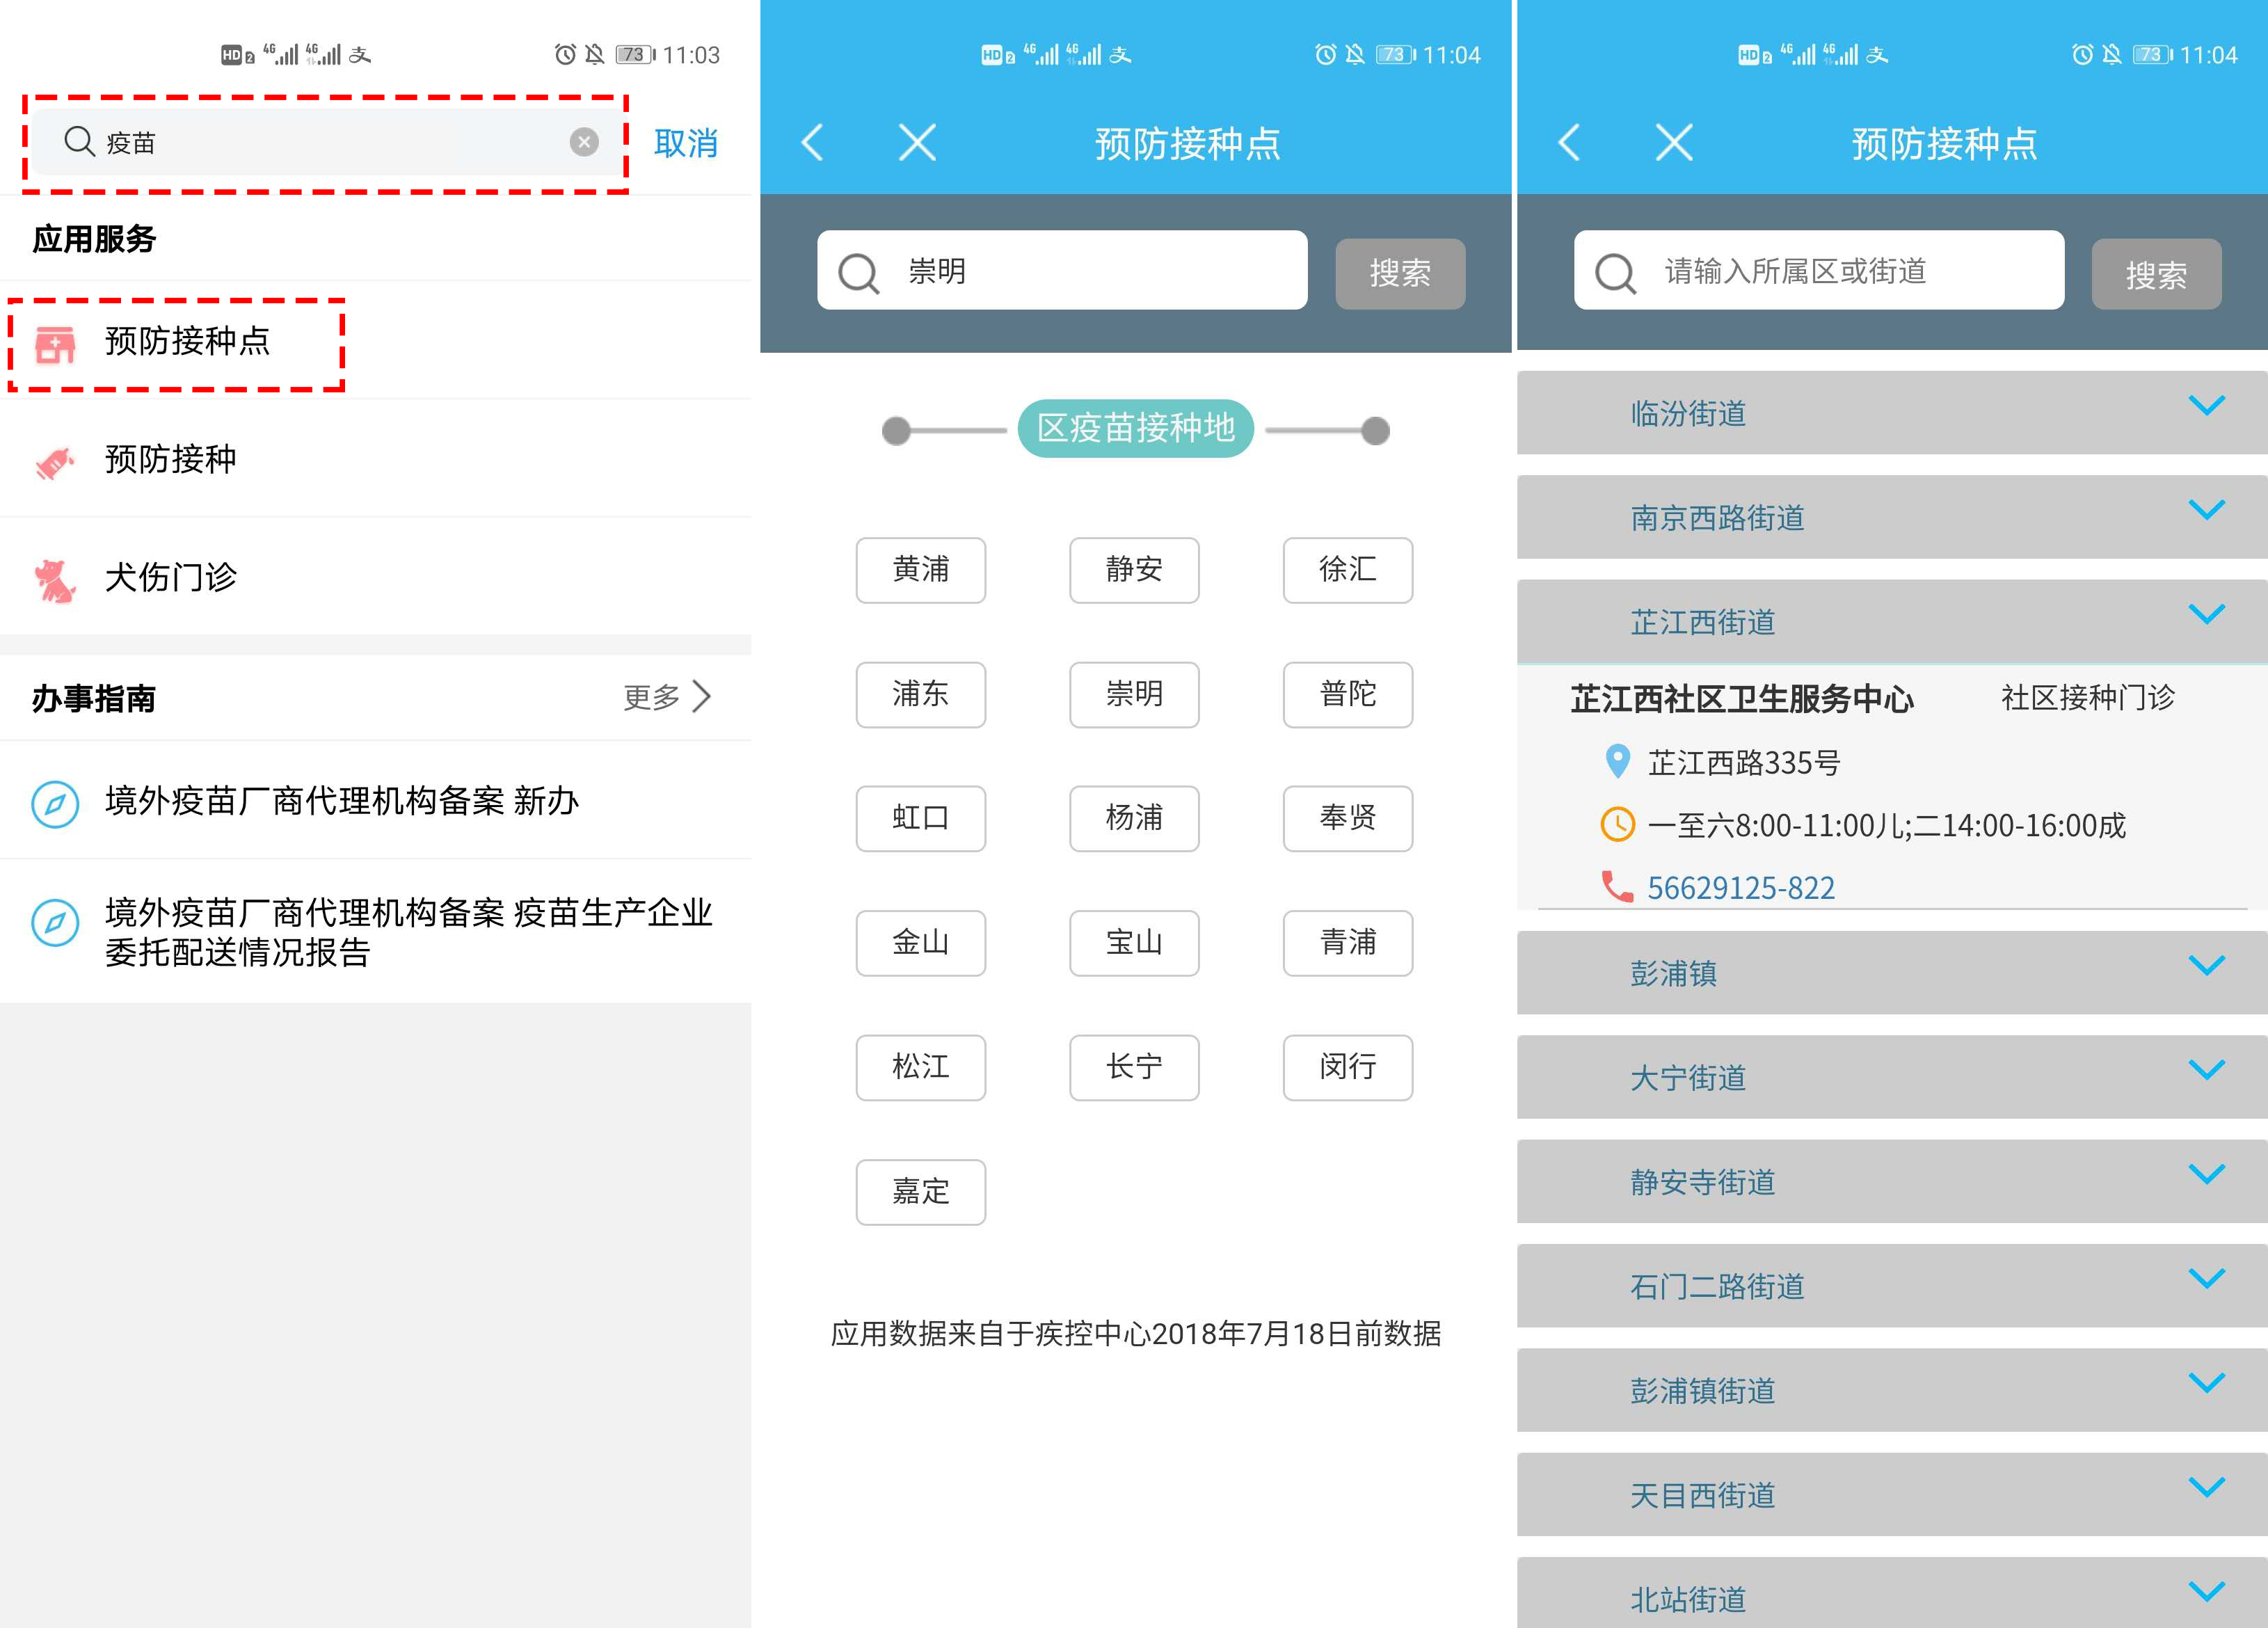Pick the 嘉定 district option
The width and height of the screenshot is (2268, 1628).
click(x=920, y=1191)
